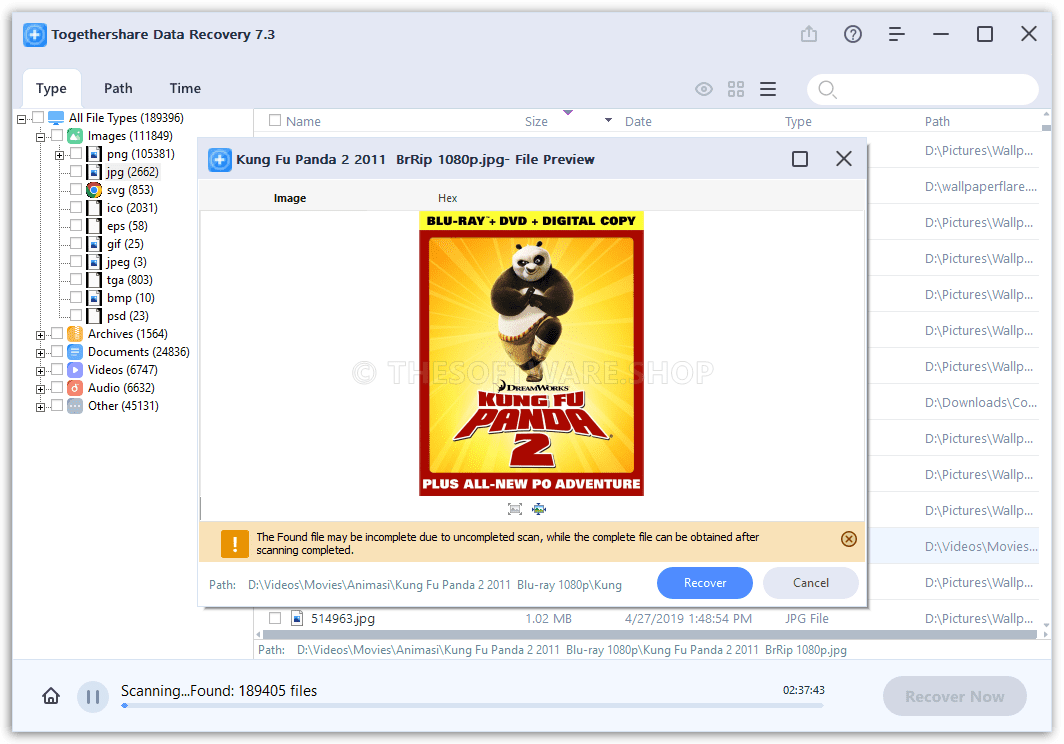1064x744 pixels.
Task: Collapse the Images tree node
Action: (41, 137)
